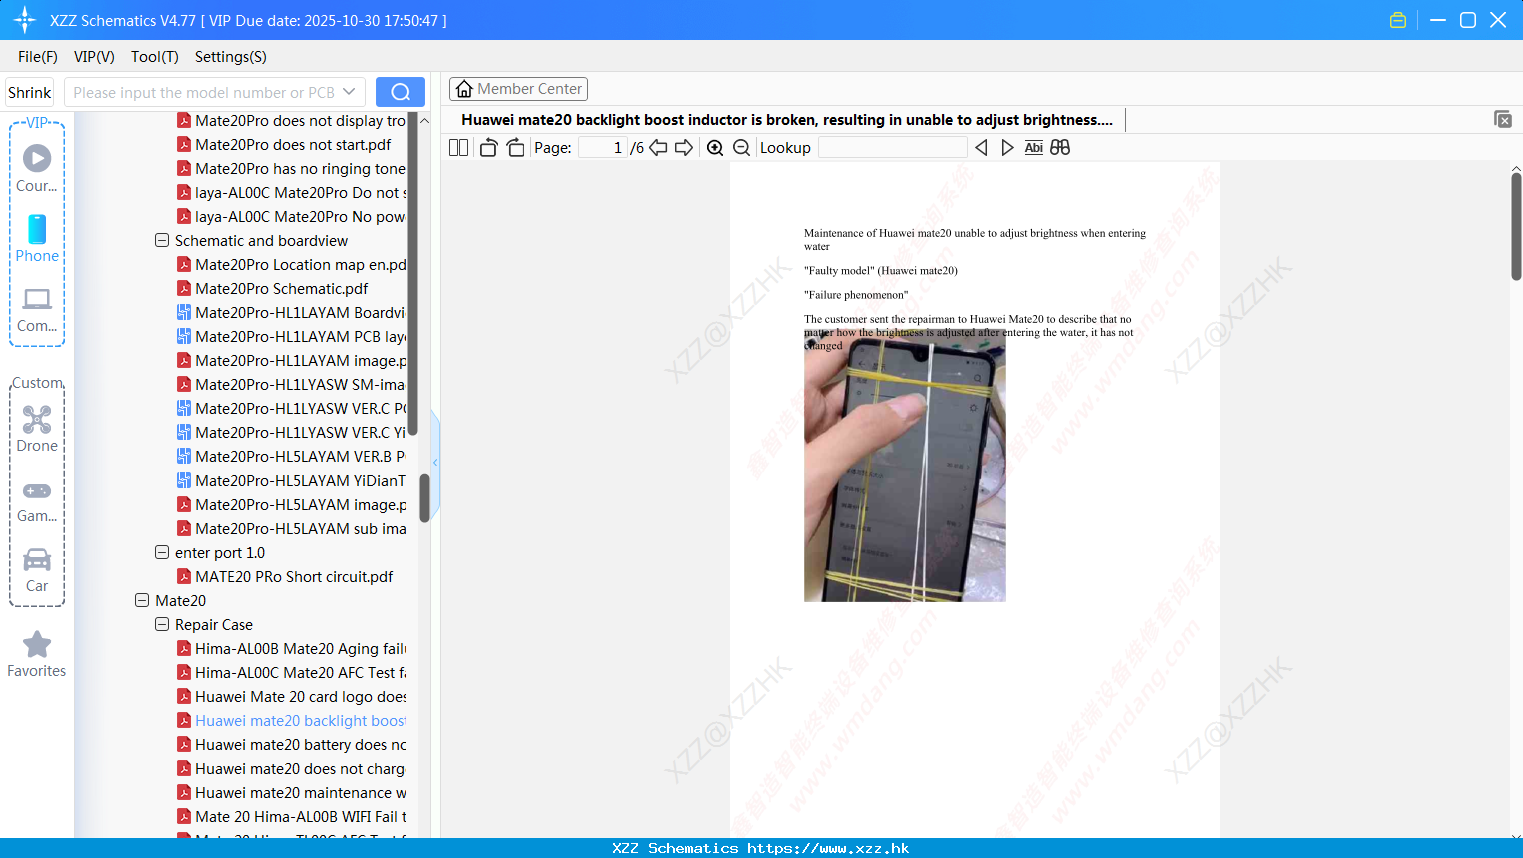Collapse the Schematic and boardview folder
1523x858 pixels.
pos(162,240)
